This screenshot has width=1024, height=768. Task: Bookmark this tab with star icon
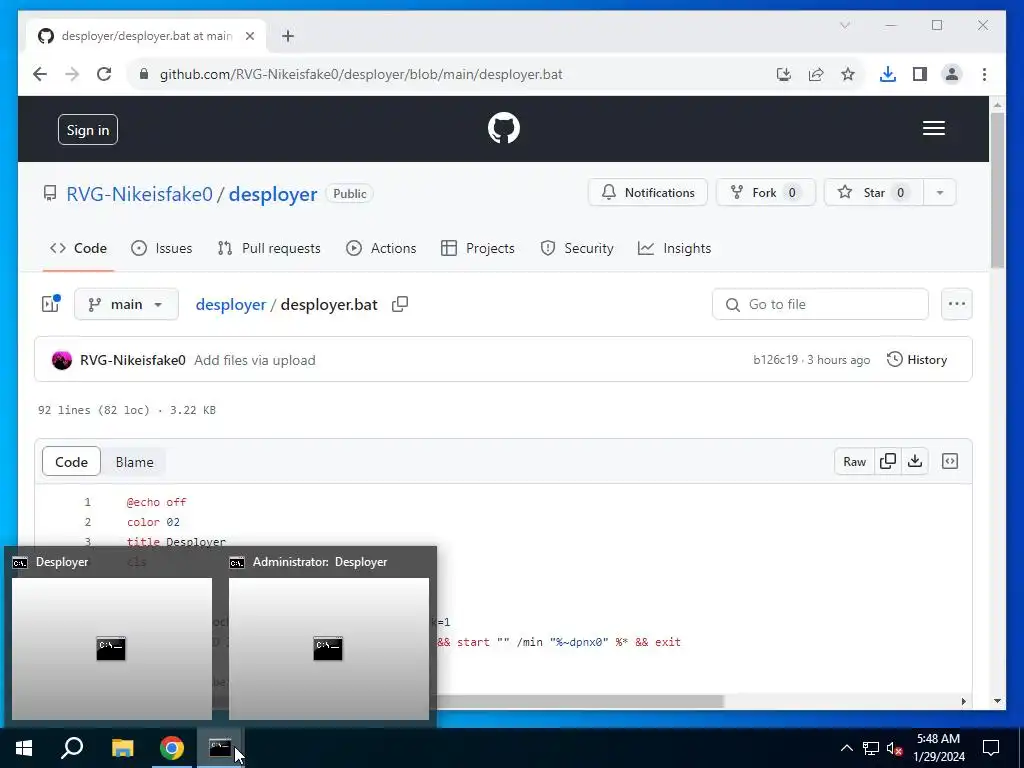click(848, 74)
